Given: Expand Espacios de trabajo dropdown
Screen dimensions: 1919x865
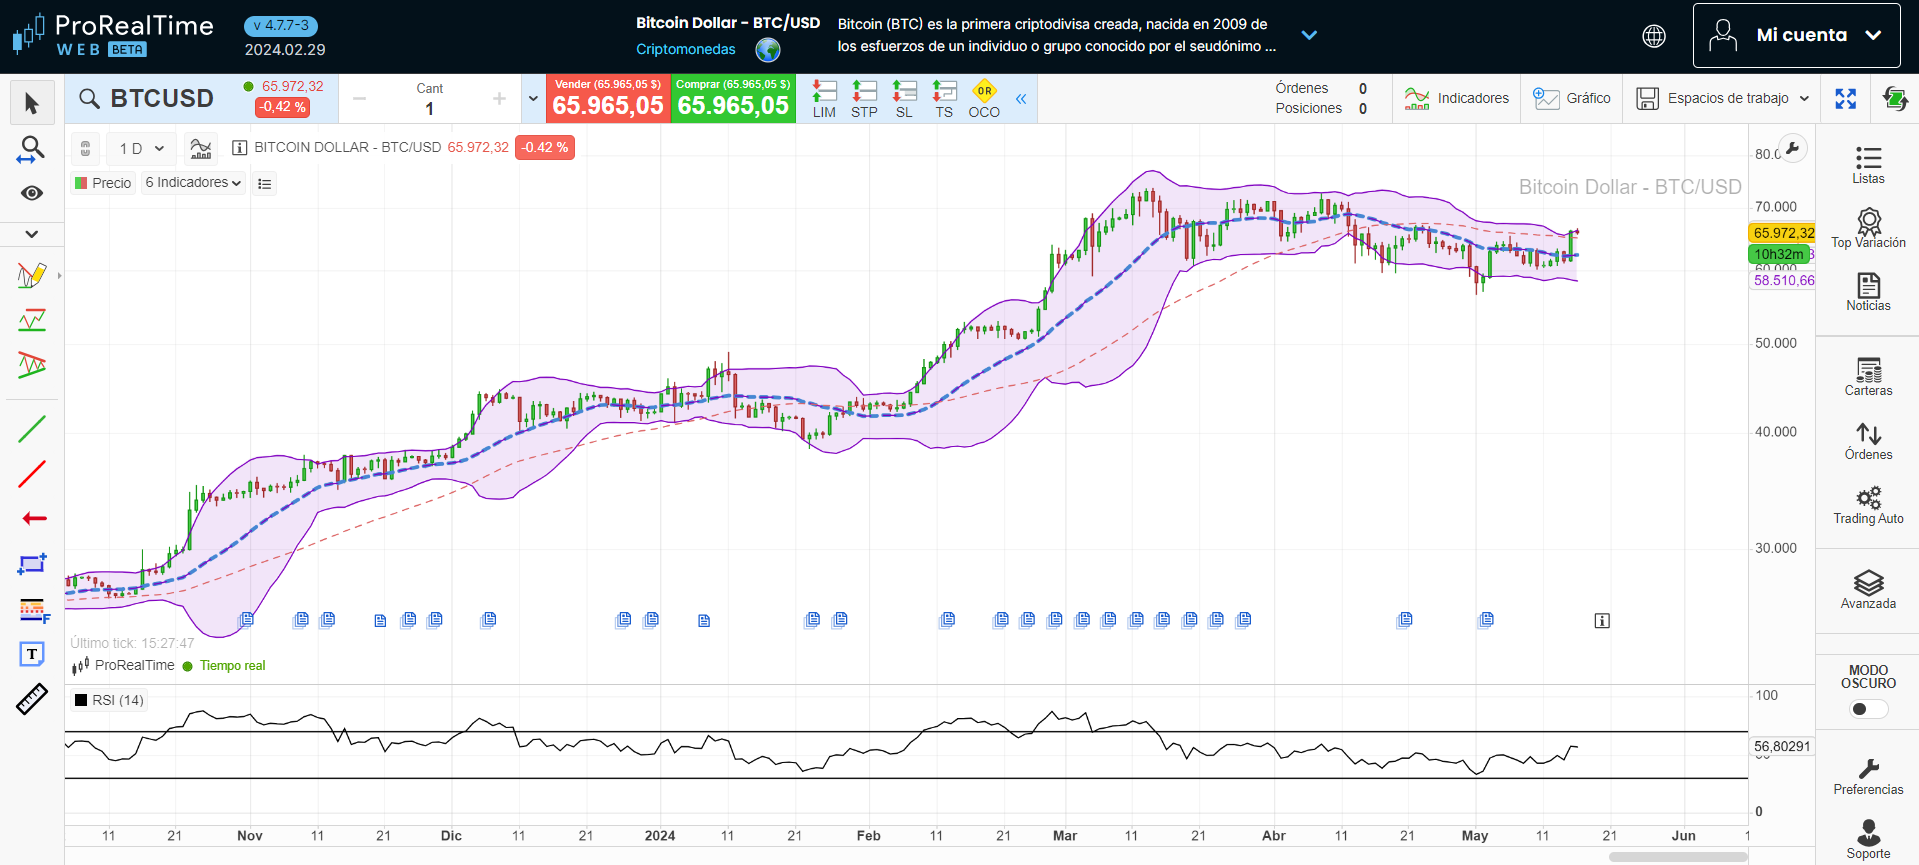Looking at the screenshot, I should click(1723, 98).
